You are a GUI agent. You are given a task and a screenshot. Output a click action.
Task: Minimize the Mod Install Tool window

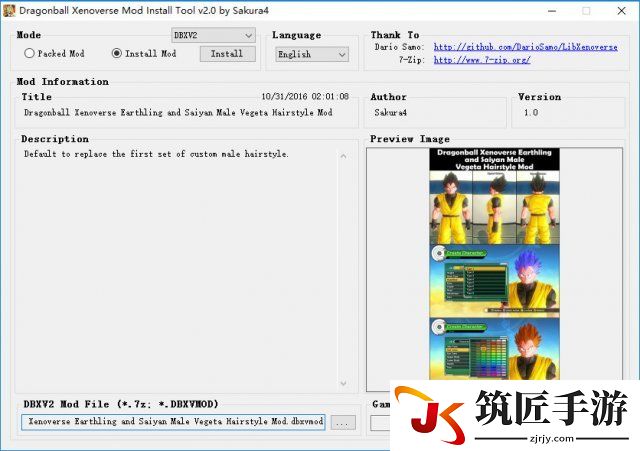(x=552, y=11)
